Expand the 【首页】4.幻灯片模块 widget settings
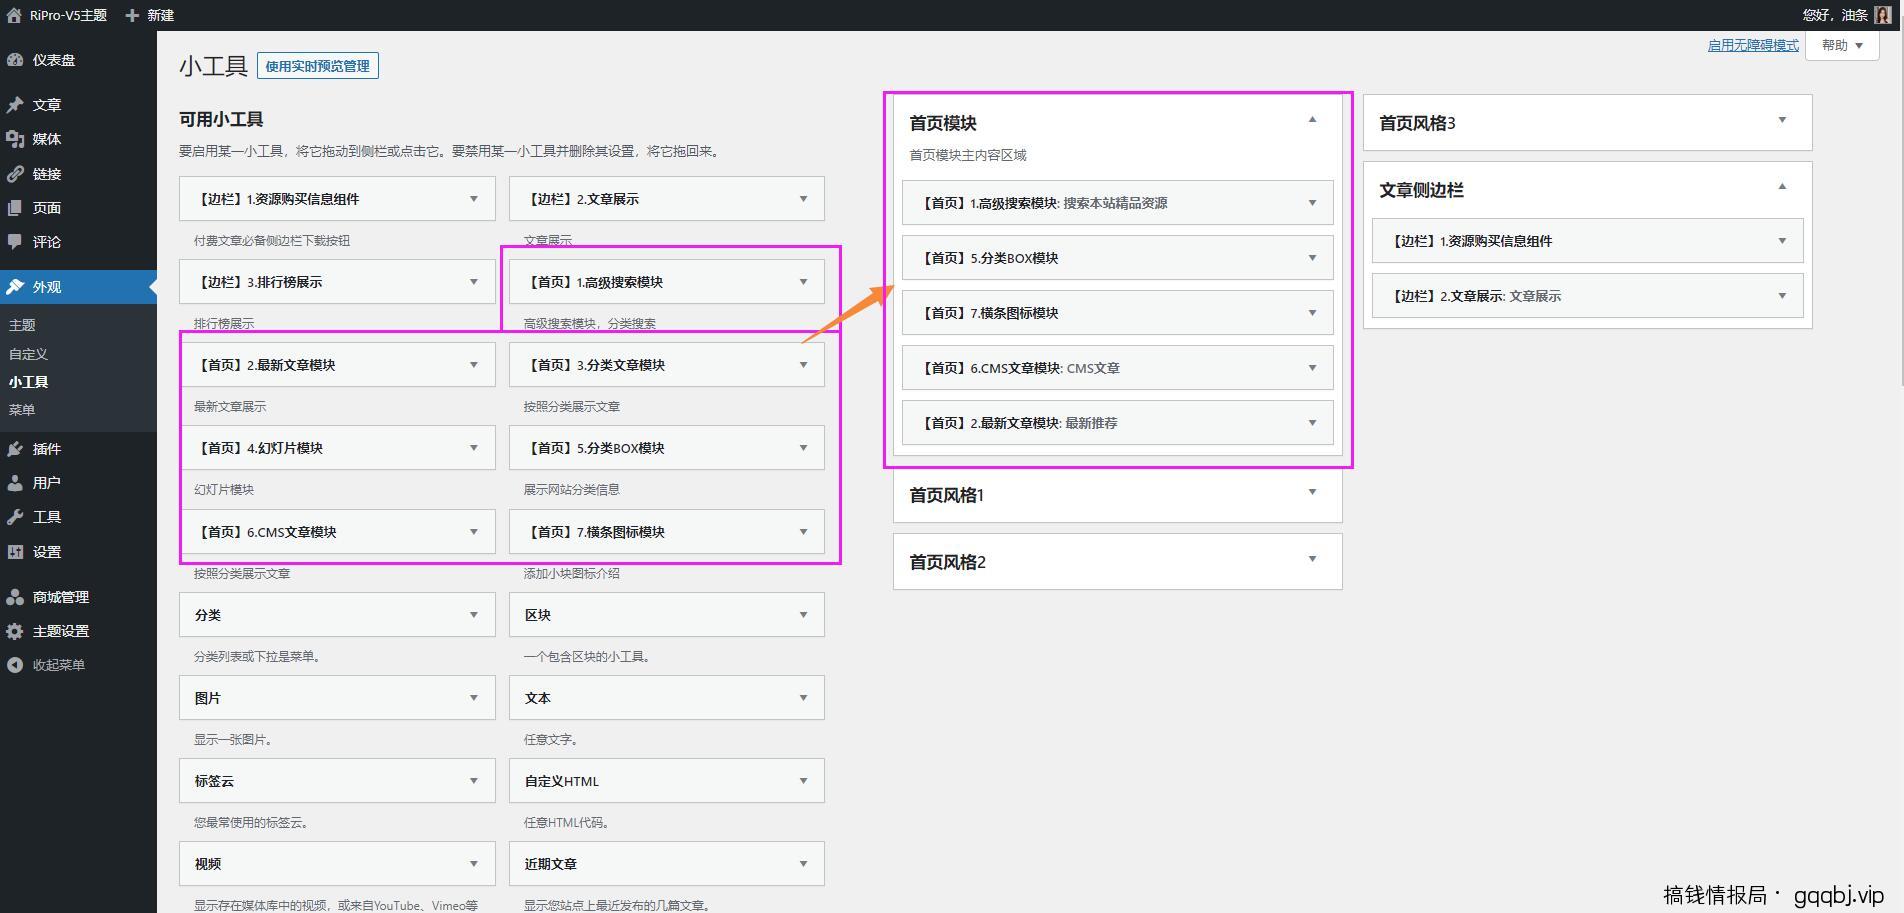This screenshot has width=1904, height=913. [475, 447]
